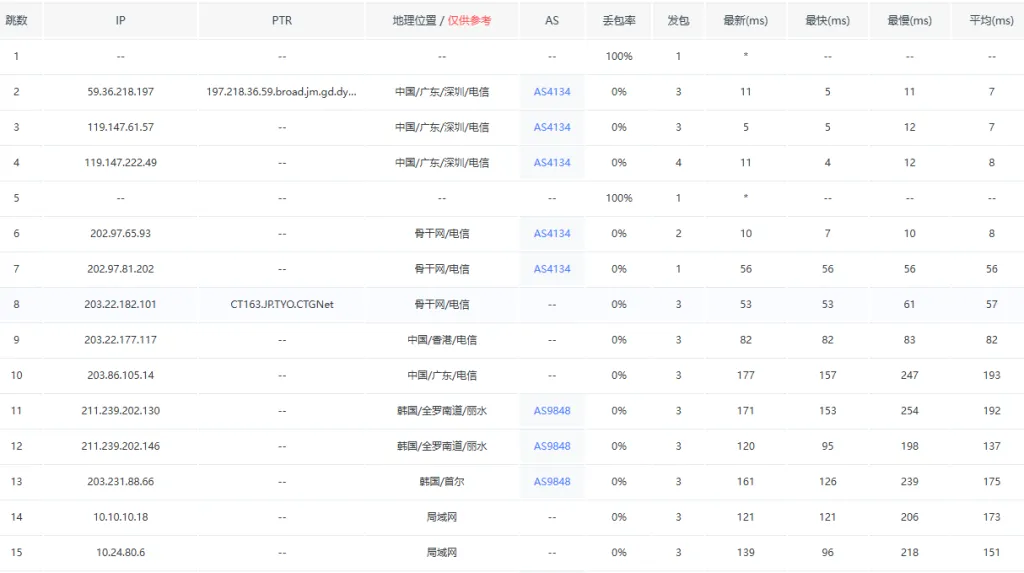The image size is (1024, 573).
Task: Select IP cell 211.239.202.130
Action: pos(120,410)
